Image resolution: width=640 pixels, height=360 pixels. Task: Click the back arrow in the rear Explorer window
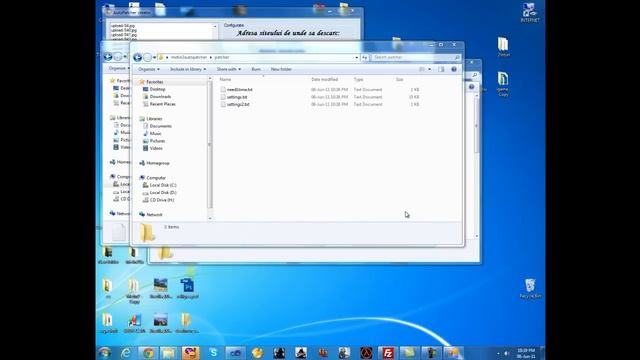click(x=108, y=57)
